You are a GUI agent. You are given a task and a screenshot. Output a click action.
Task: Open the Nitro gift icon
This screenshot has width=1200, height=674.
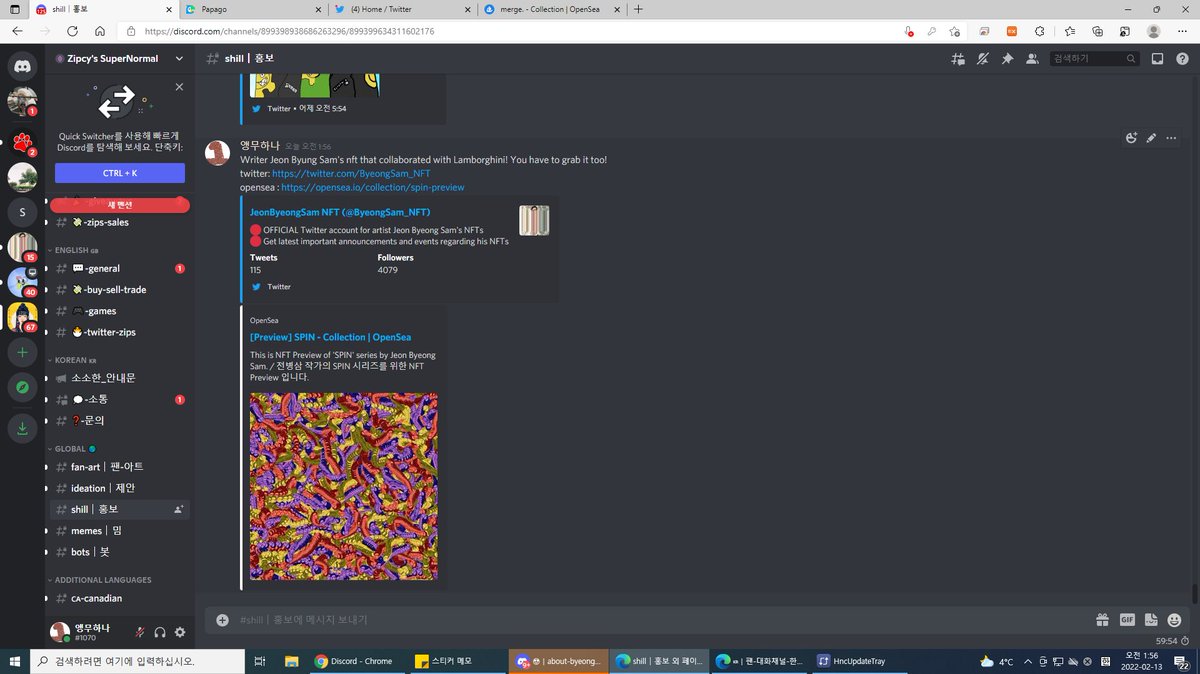coord(1102,620)
